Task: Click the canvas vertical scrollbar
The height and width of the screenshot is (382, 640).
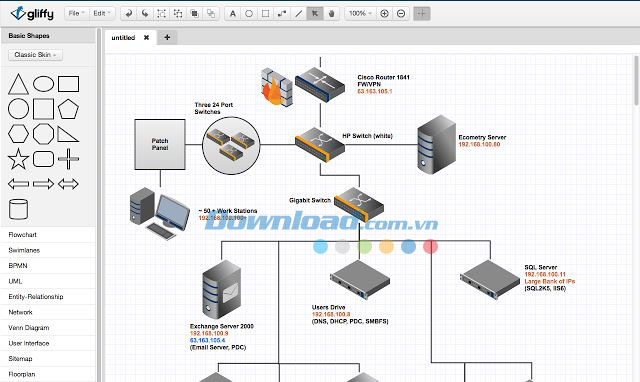Action: coord(636,80)
